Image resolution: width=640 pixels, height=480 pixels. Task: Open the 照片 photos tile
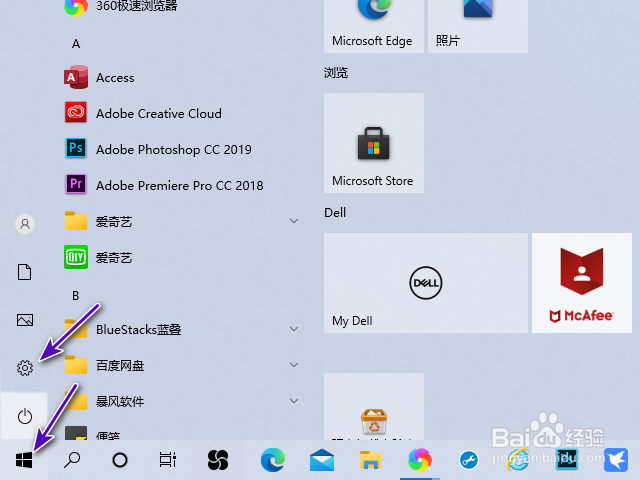(x=478, y=25)
